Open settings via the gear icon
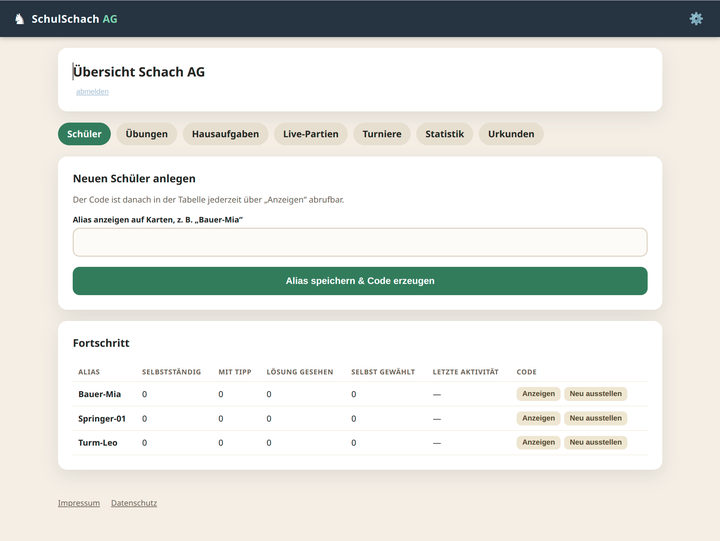This screenshot has width=720, height=541. pyautogui.click(x=696, y=18)
